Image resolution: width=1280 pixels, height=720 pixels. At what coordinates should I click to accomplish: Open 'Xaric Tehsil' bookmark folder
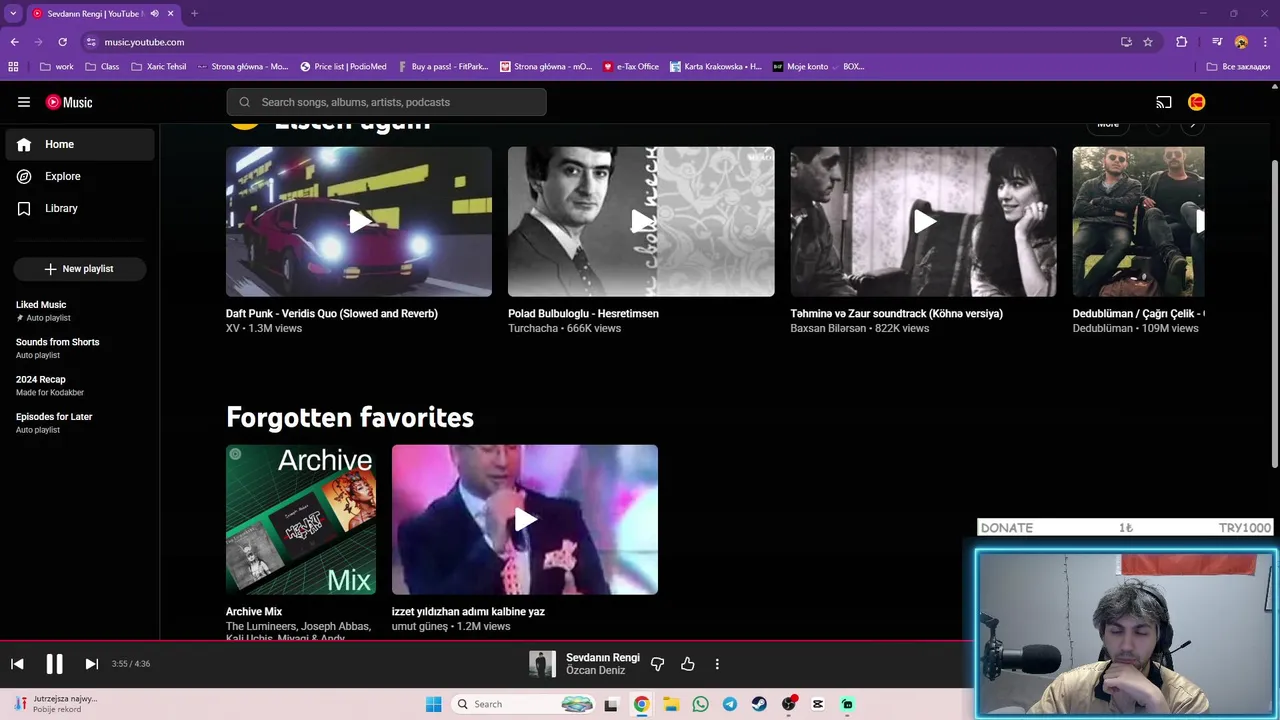pos(158,67)
